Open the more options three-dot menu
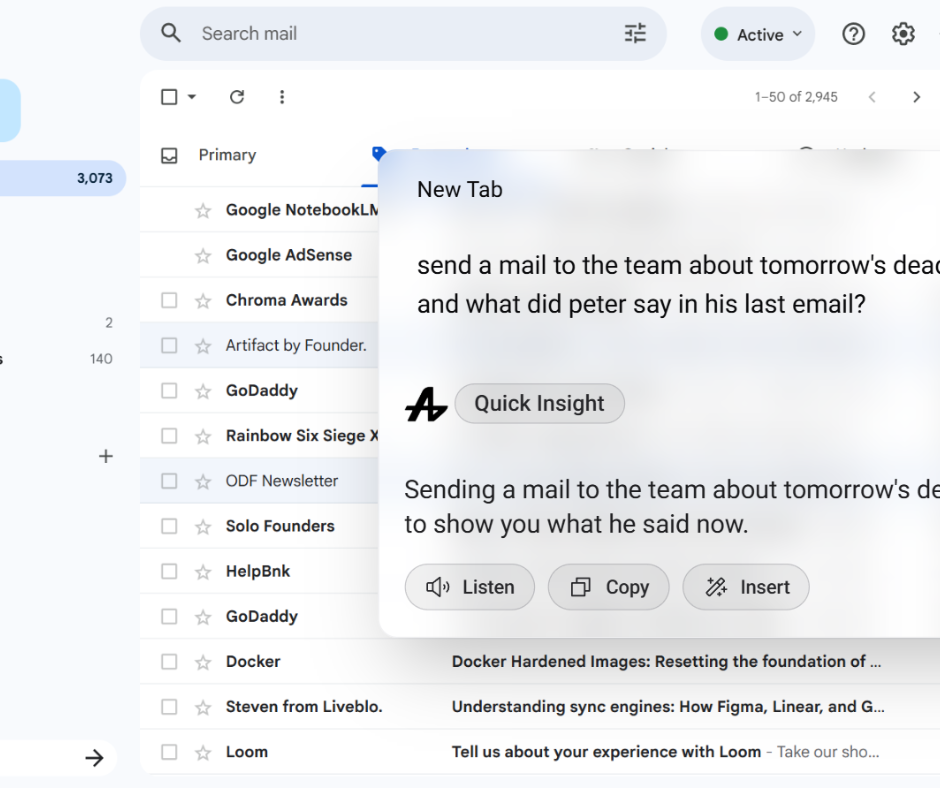 pos(282,97)
